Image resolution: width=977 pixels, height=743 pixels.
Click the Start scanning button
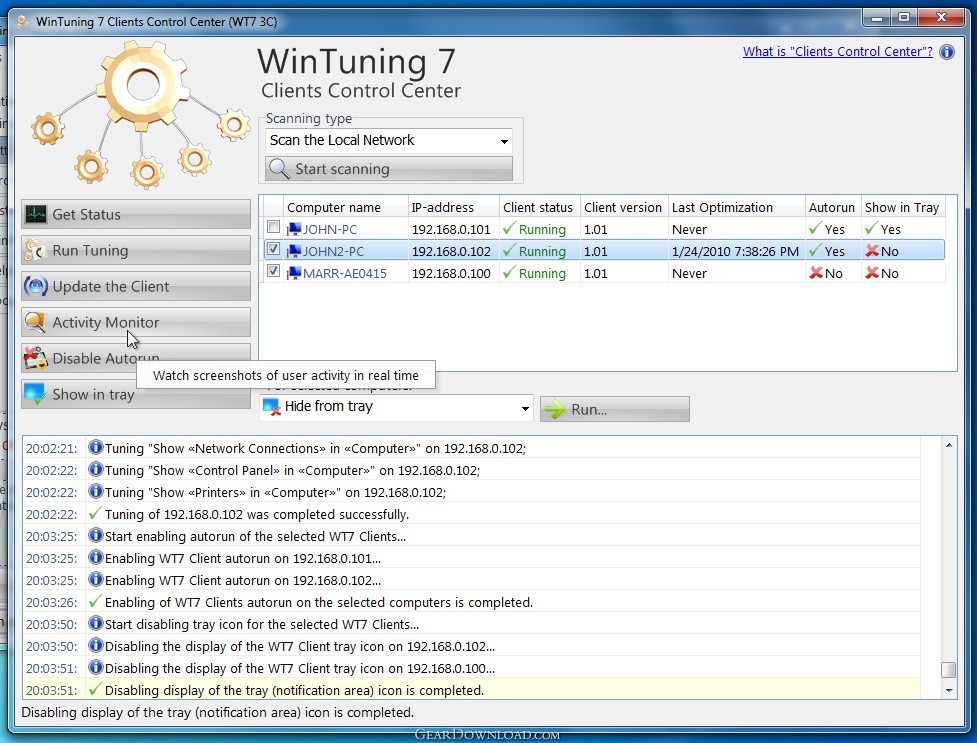pyautogui.click(x=389, y=169)
